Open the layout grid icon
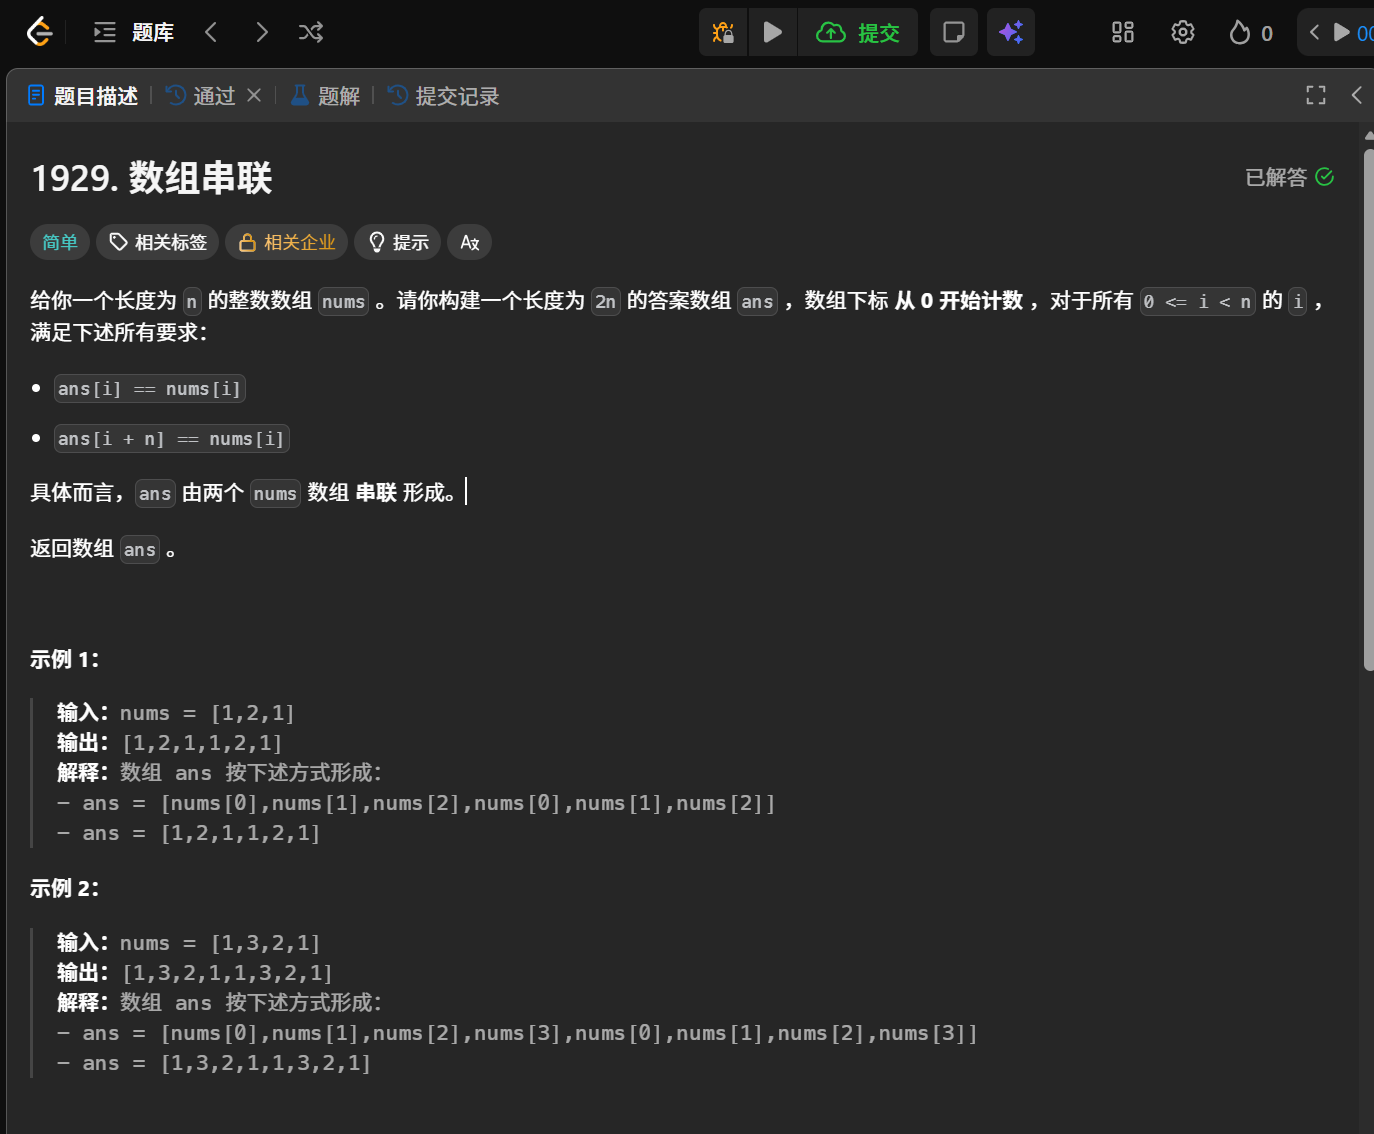 pos(1123,32)
